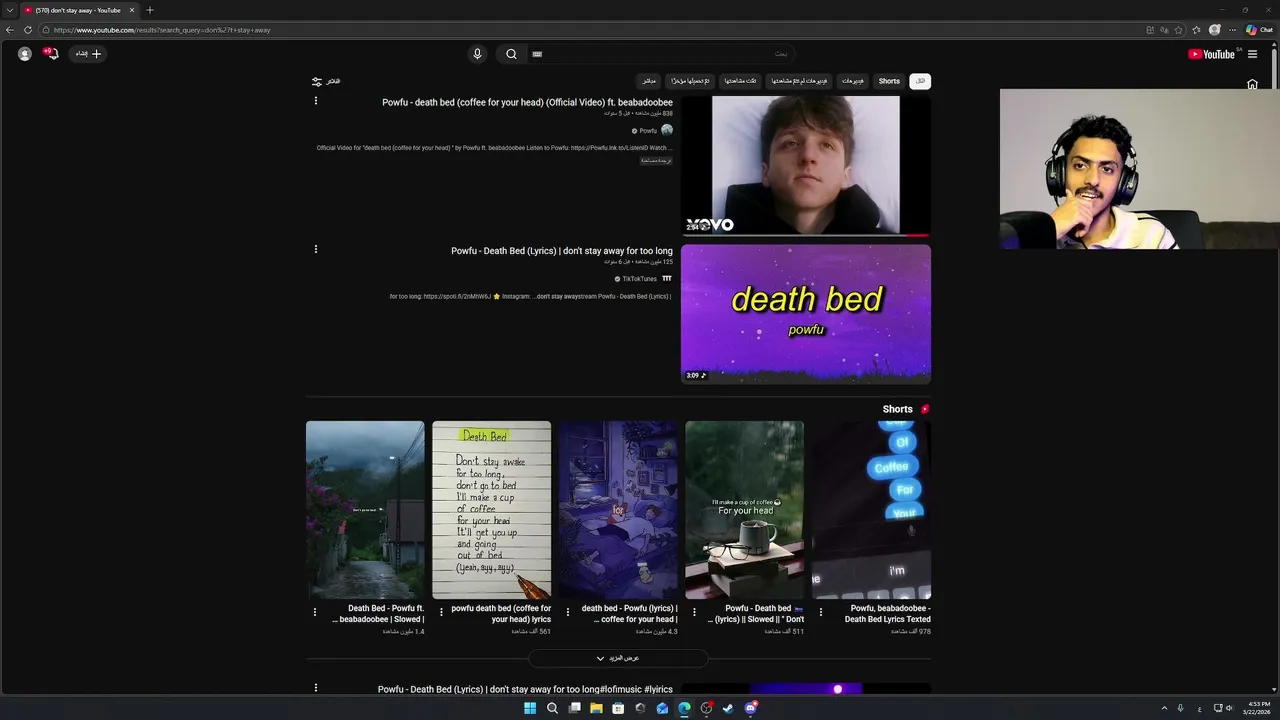Open the blue text bubbles Short
The image size is (1280, 720).
[x=871, y=510]
